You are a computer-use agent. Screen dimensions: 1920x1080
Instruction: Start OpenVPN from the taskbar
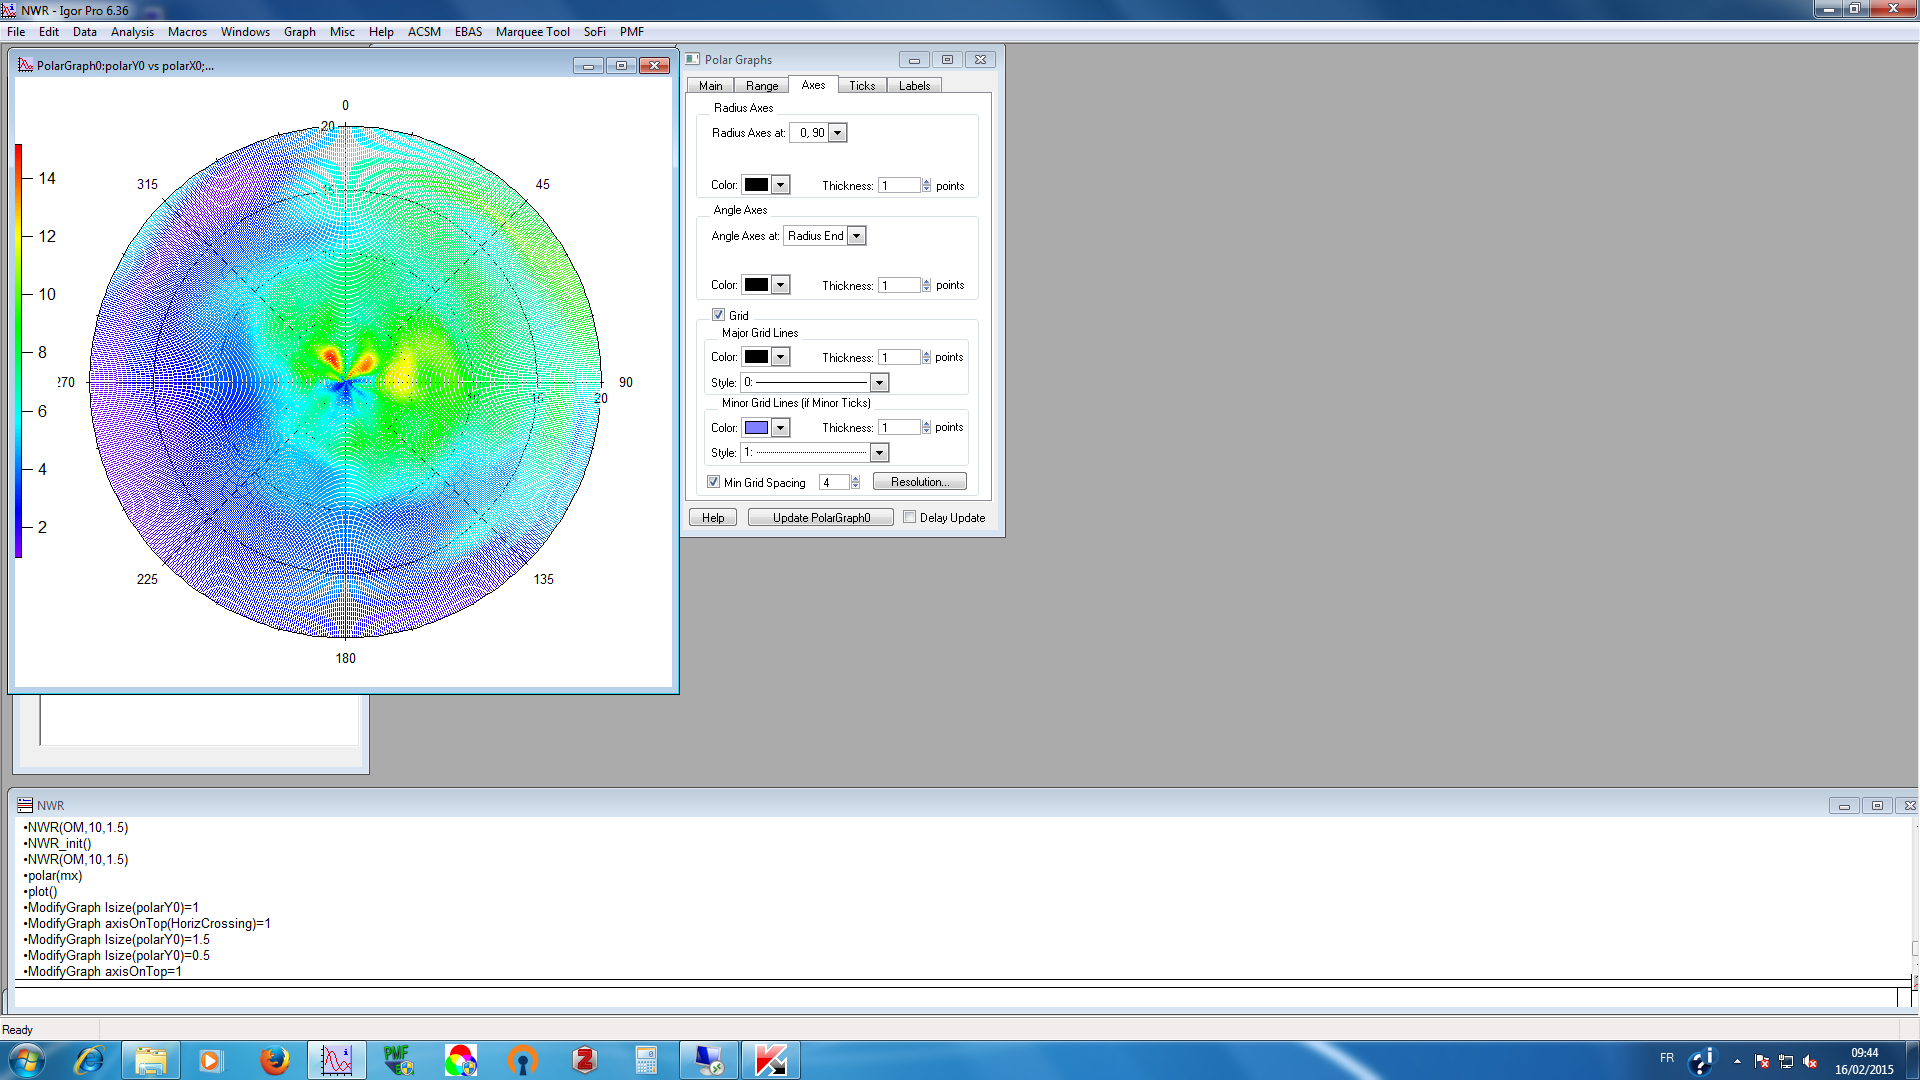pos(522,1060)
